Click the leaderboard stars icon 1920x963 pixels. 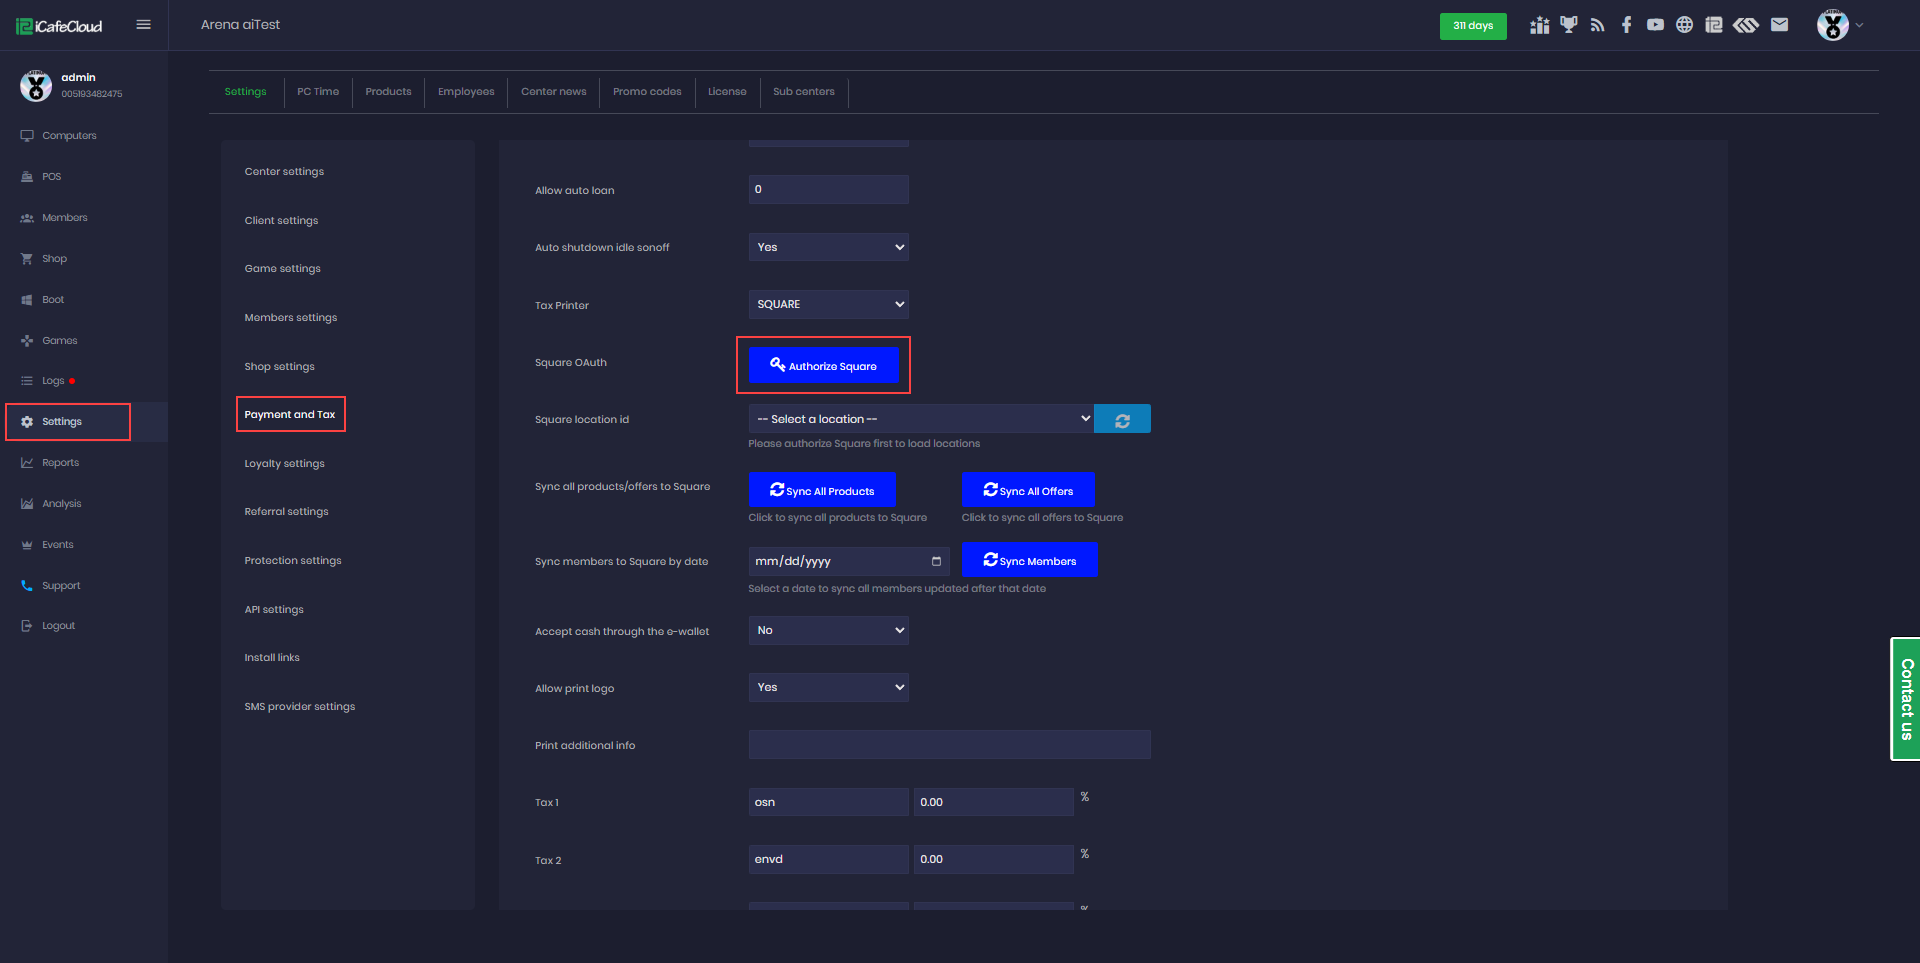tap(1539, 25)
